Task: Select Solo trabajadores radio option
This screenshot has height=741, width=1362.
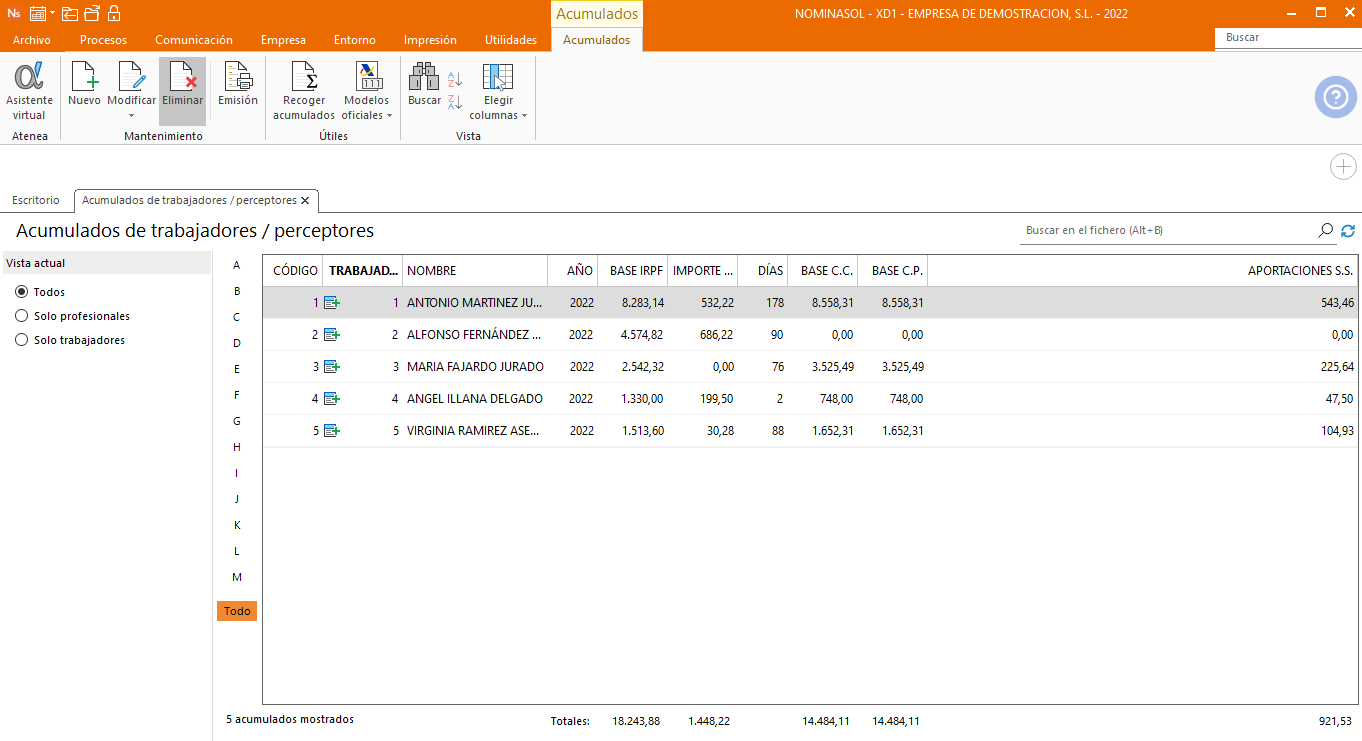Action: (x=22, y=340)
